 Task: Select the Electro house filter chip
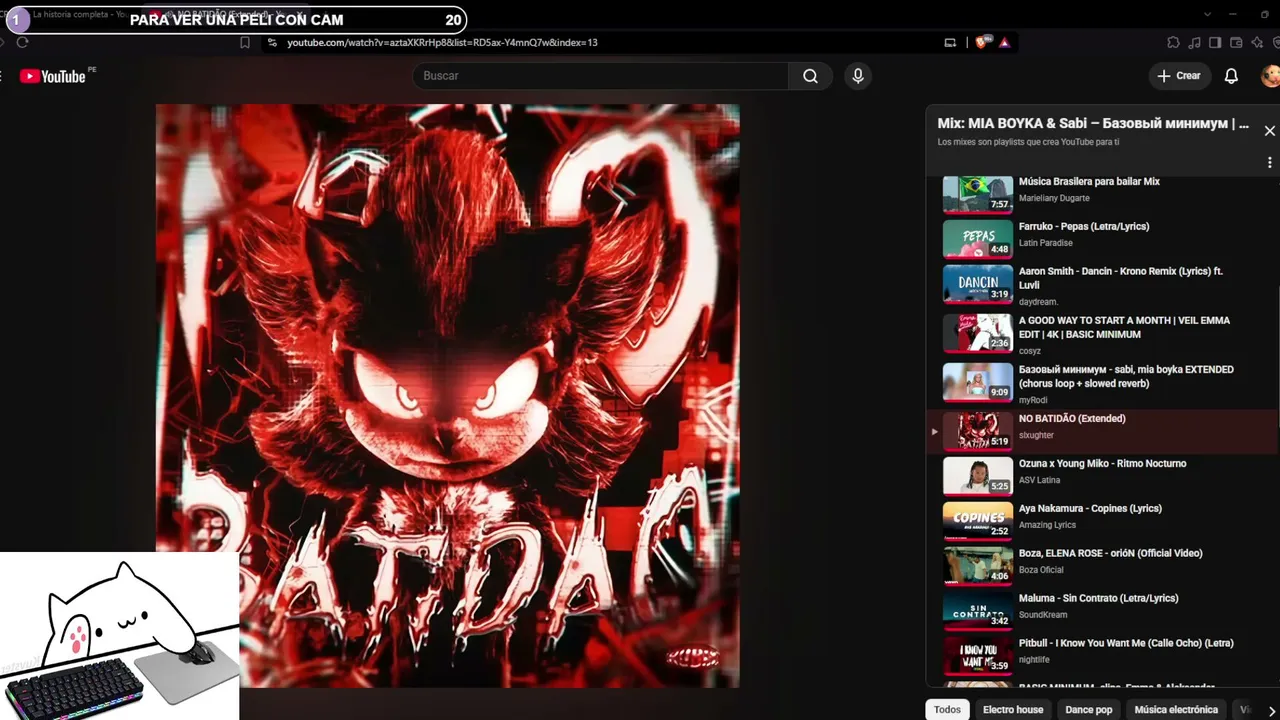tap(1013, 710)
